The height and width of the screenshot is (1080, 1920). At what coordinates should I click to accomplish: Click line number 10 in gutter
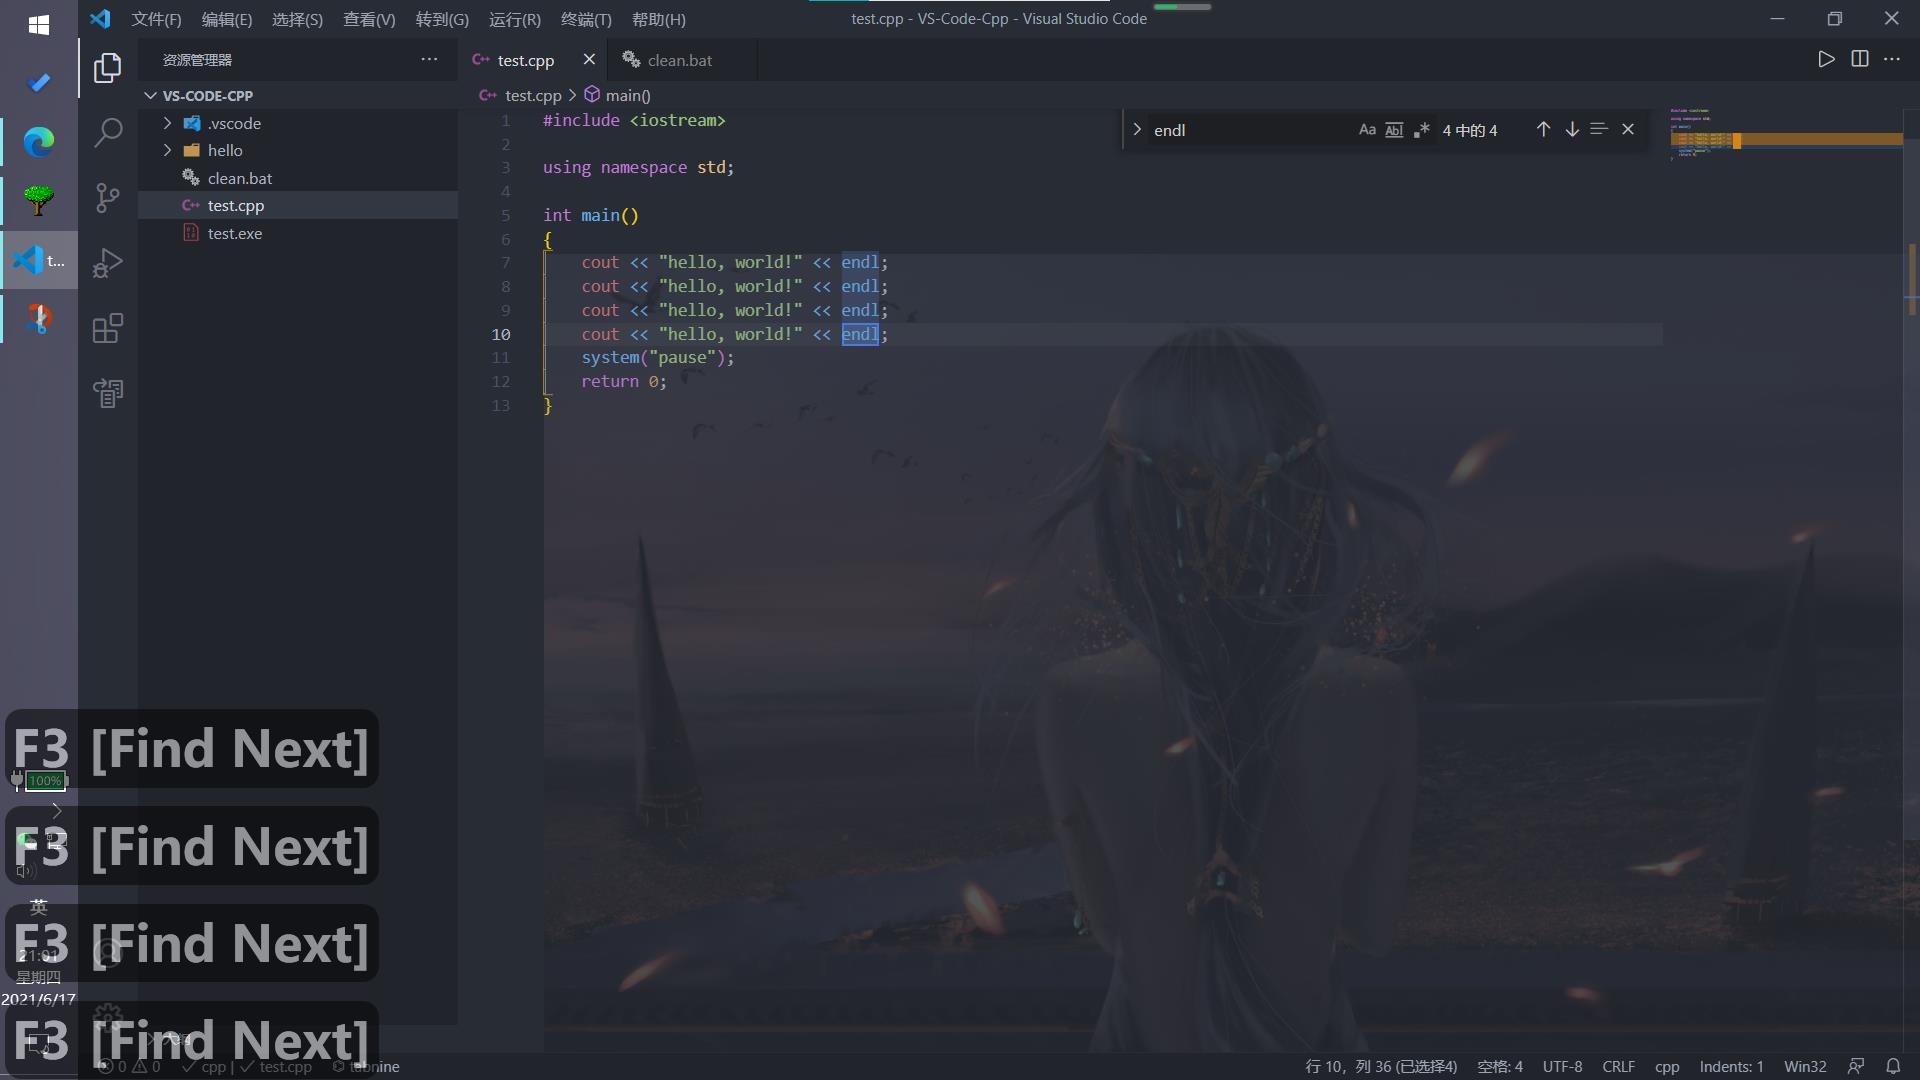501,334
